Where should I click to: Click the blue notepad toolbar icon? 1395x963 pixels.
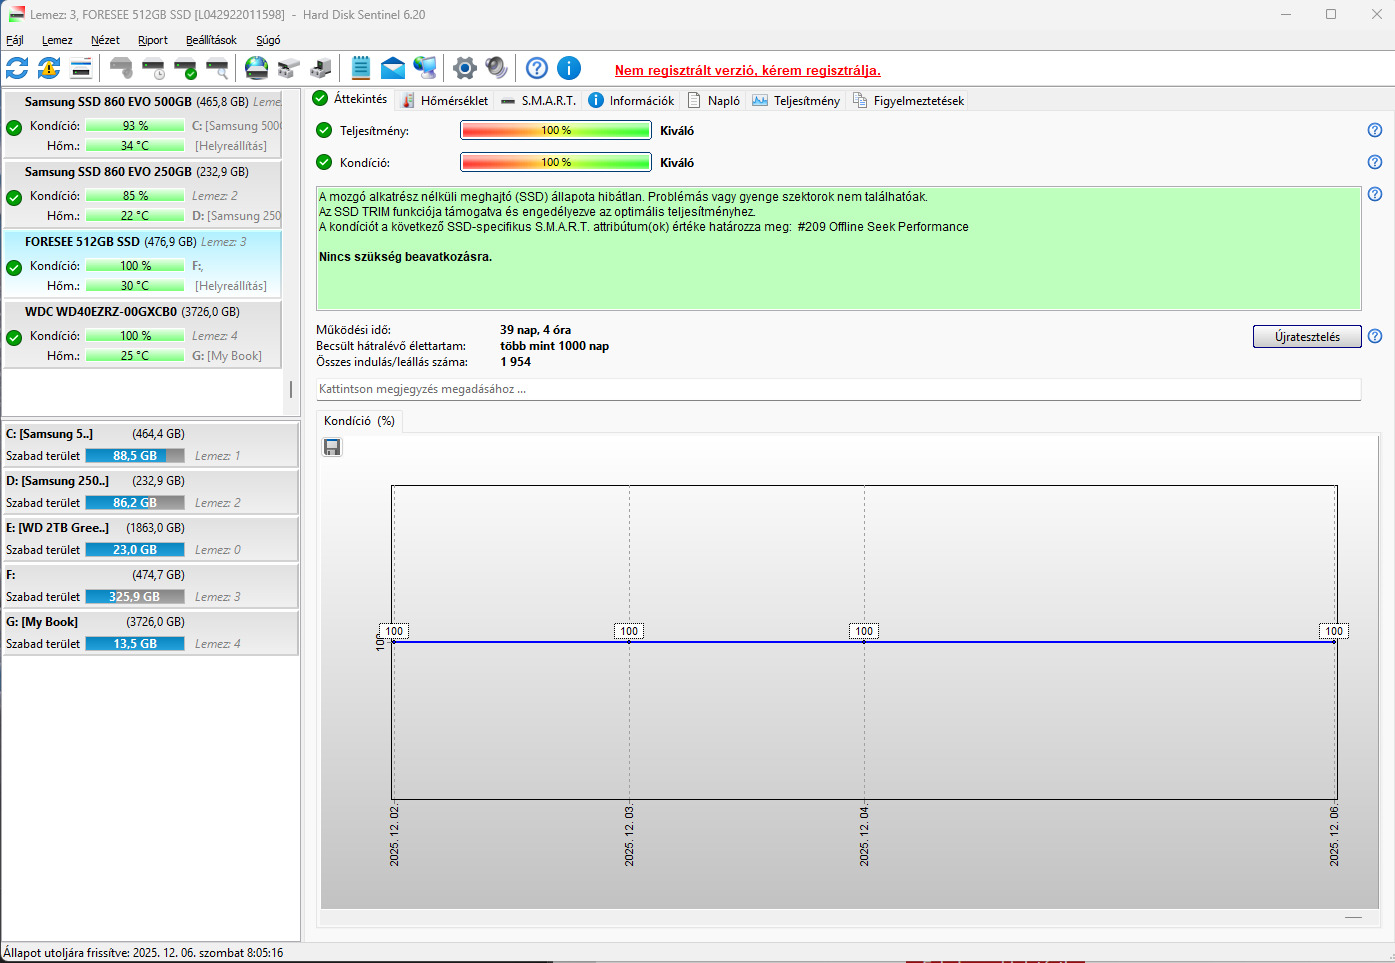[x=361, y=68]
